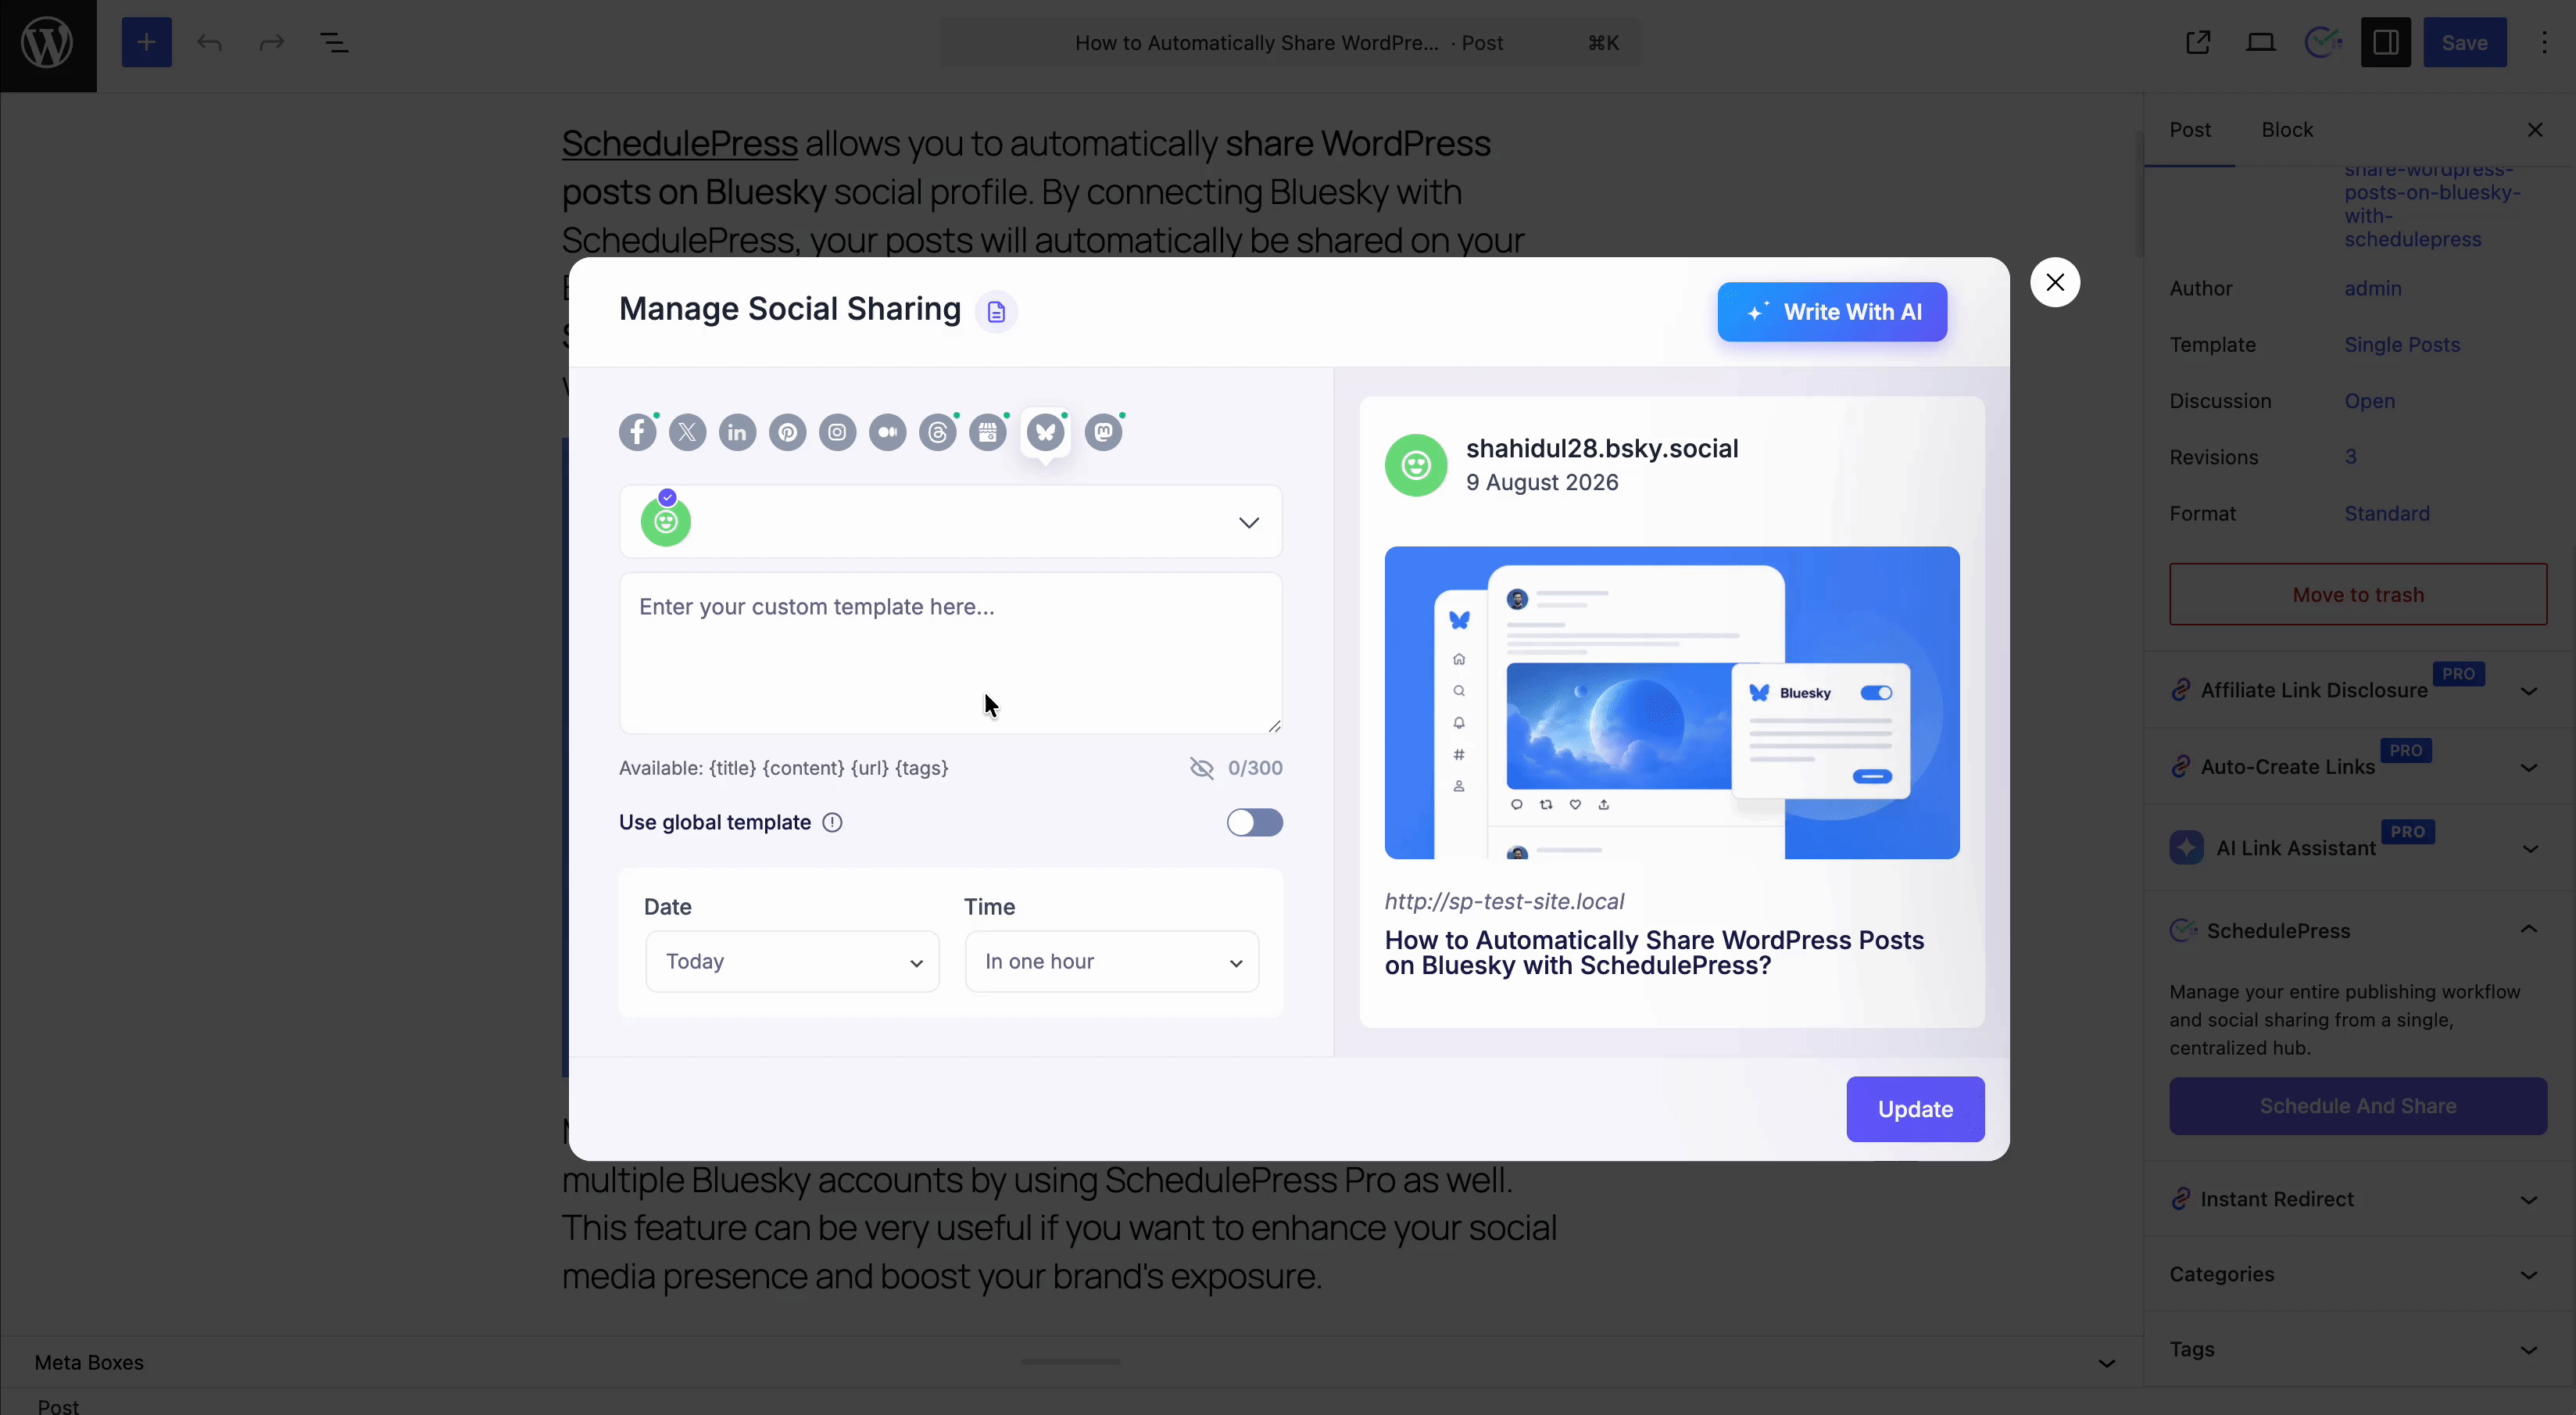Screen dimensions: 2576x1415
Task: Switch to the Post tab
Action: coord(2190,130)
